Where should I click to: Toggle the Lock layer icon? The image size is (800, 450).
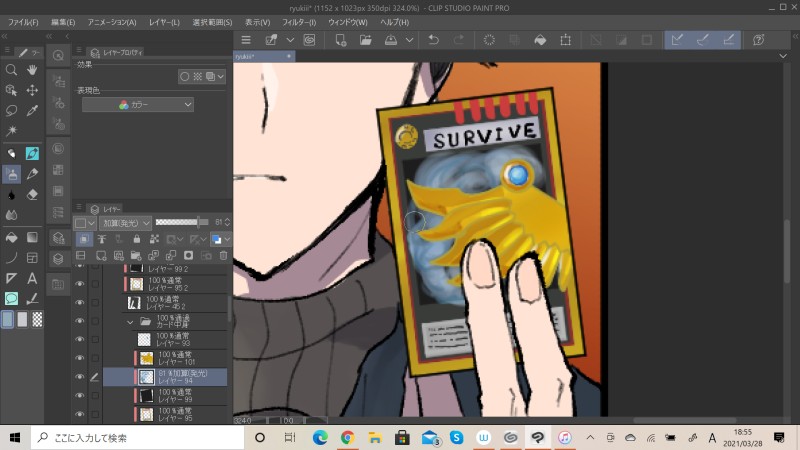click(x=136, y=239)
